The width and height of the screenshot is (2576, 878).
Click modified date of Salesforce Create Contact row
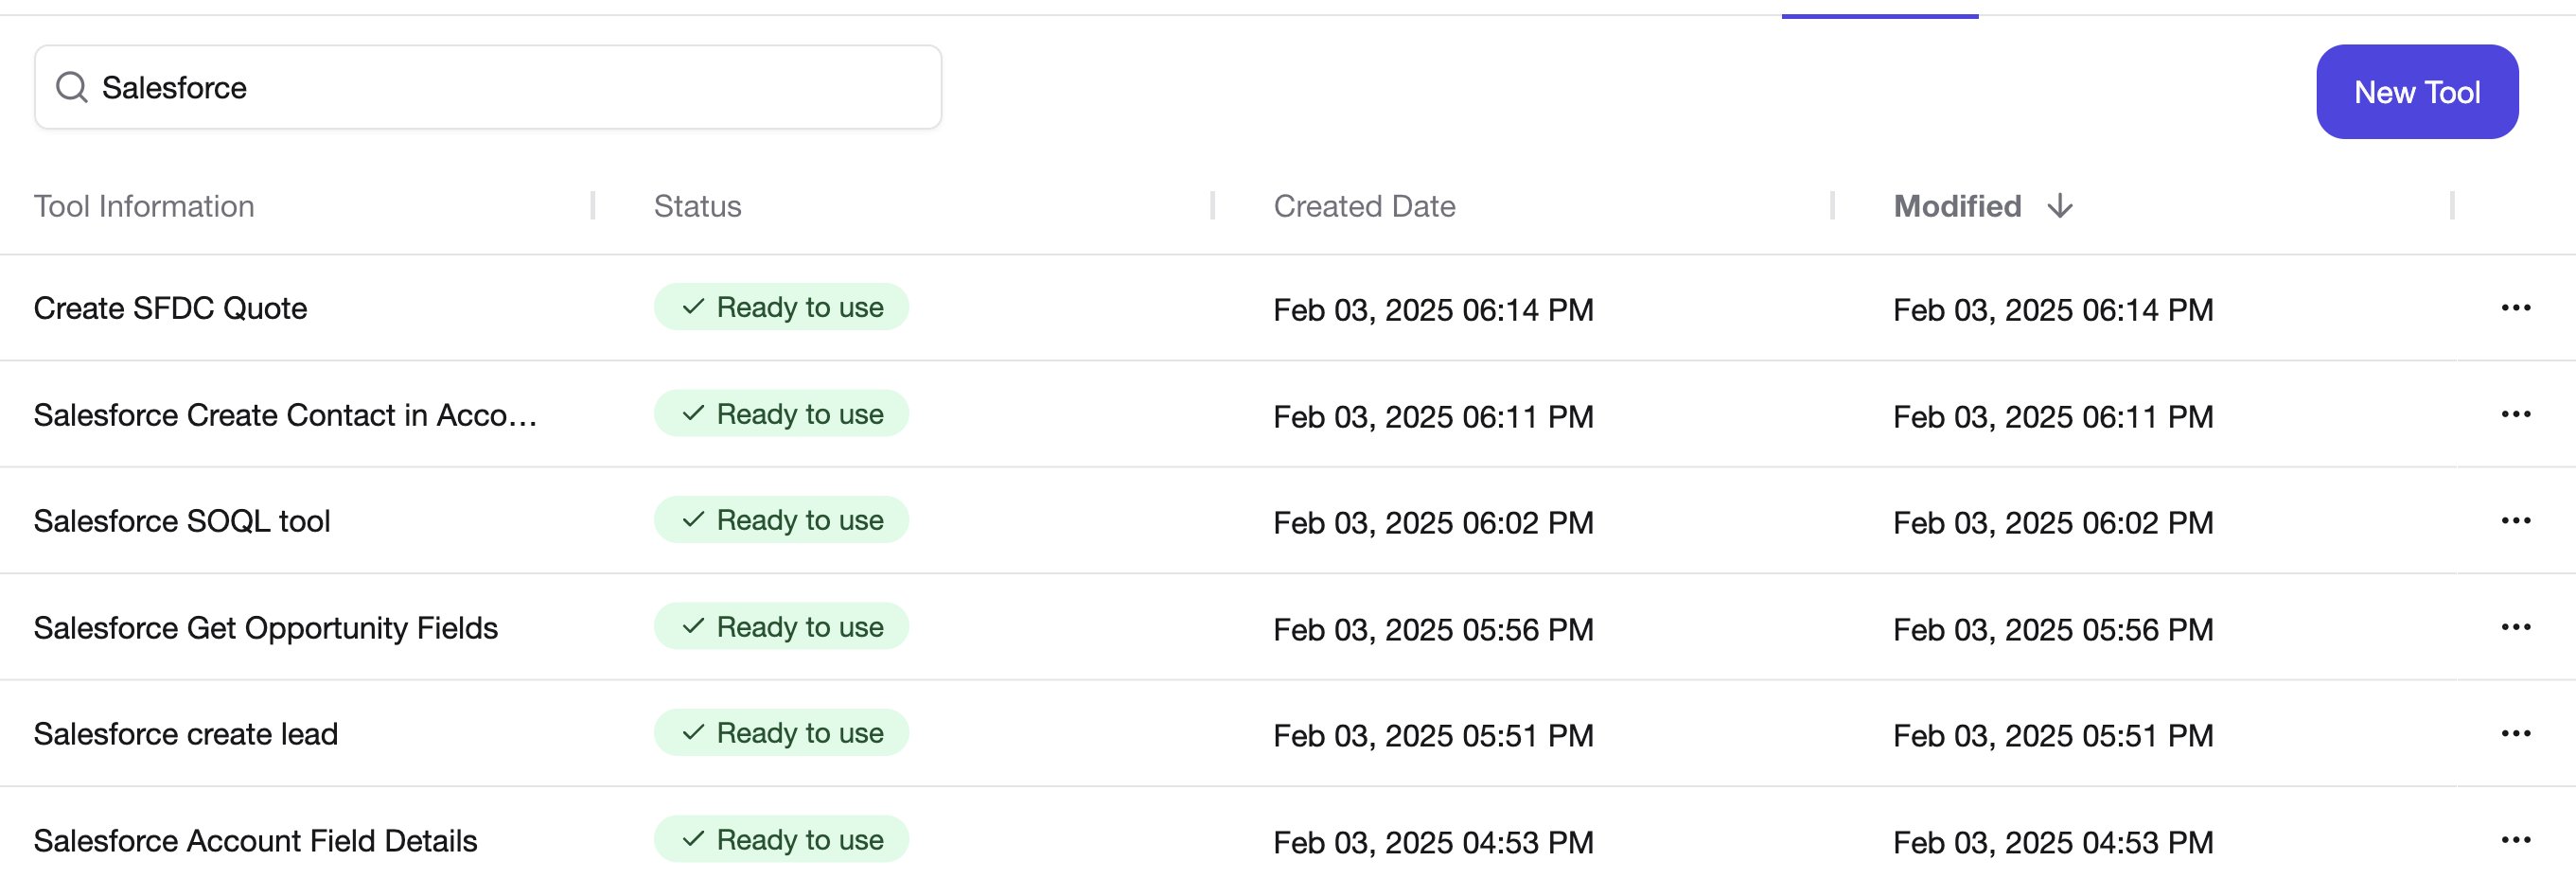2053,417
